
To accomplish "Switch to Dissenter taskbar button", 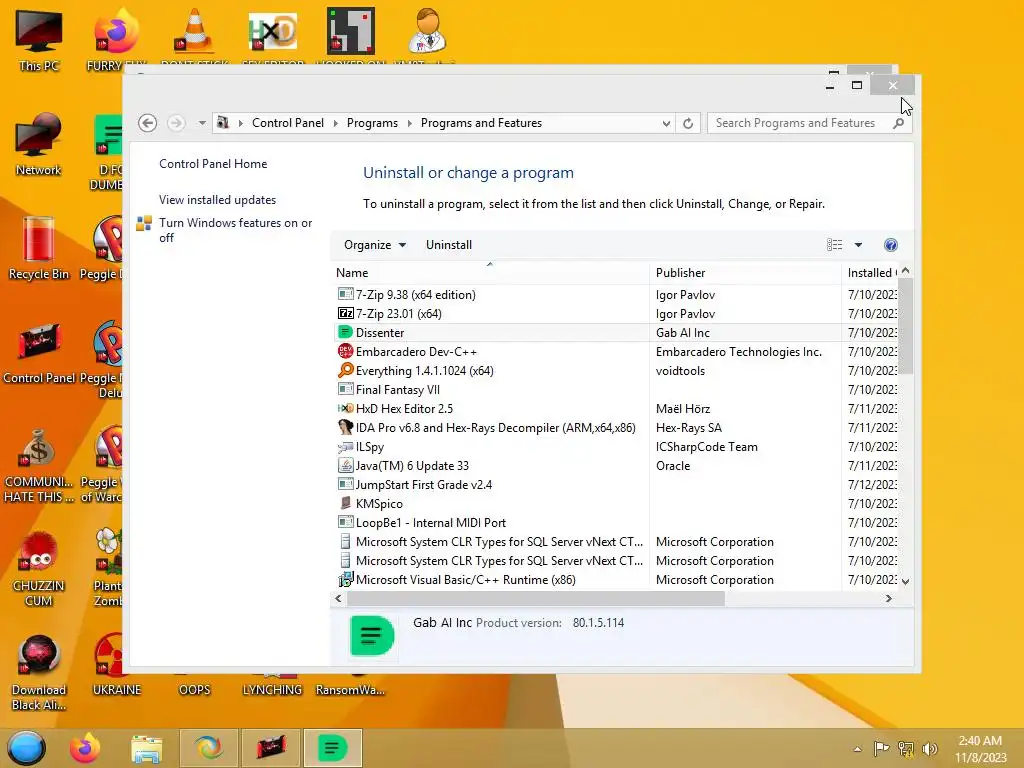I will pos(332,748).
